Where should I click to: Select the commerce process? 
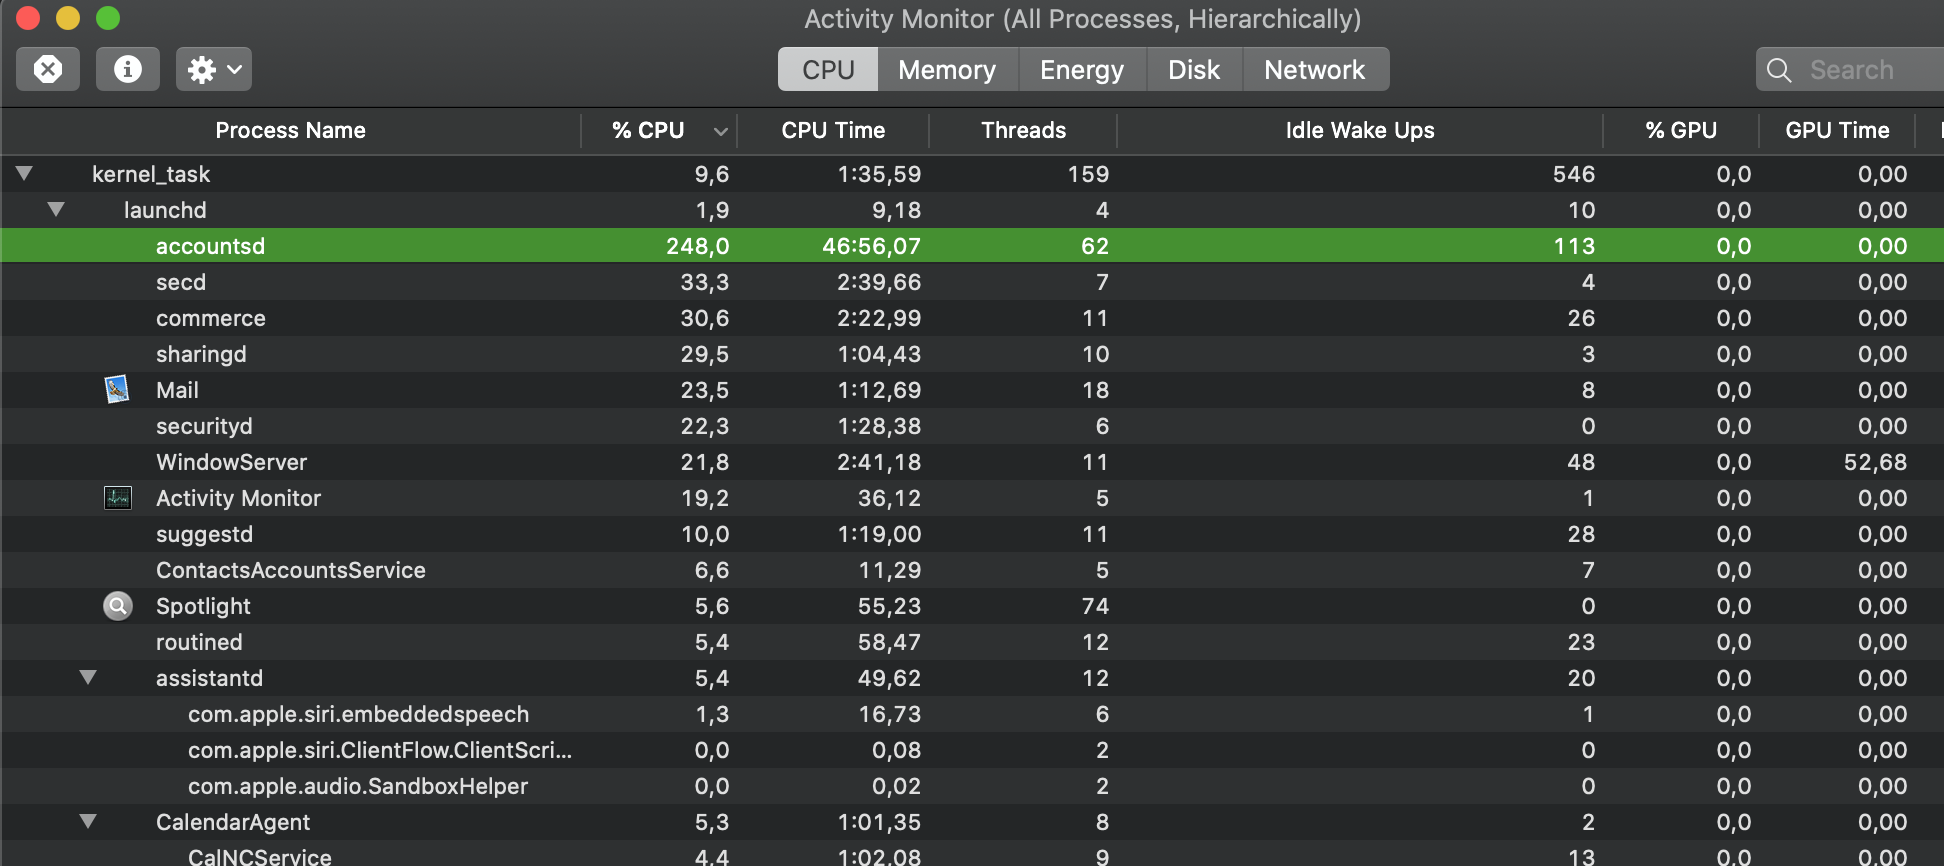[972, 317]
